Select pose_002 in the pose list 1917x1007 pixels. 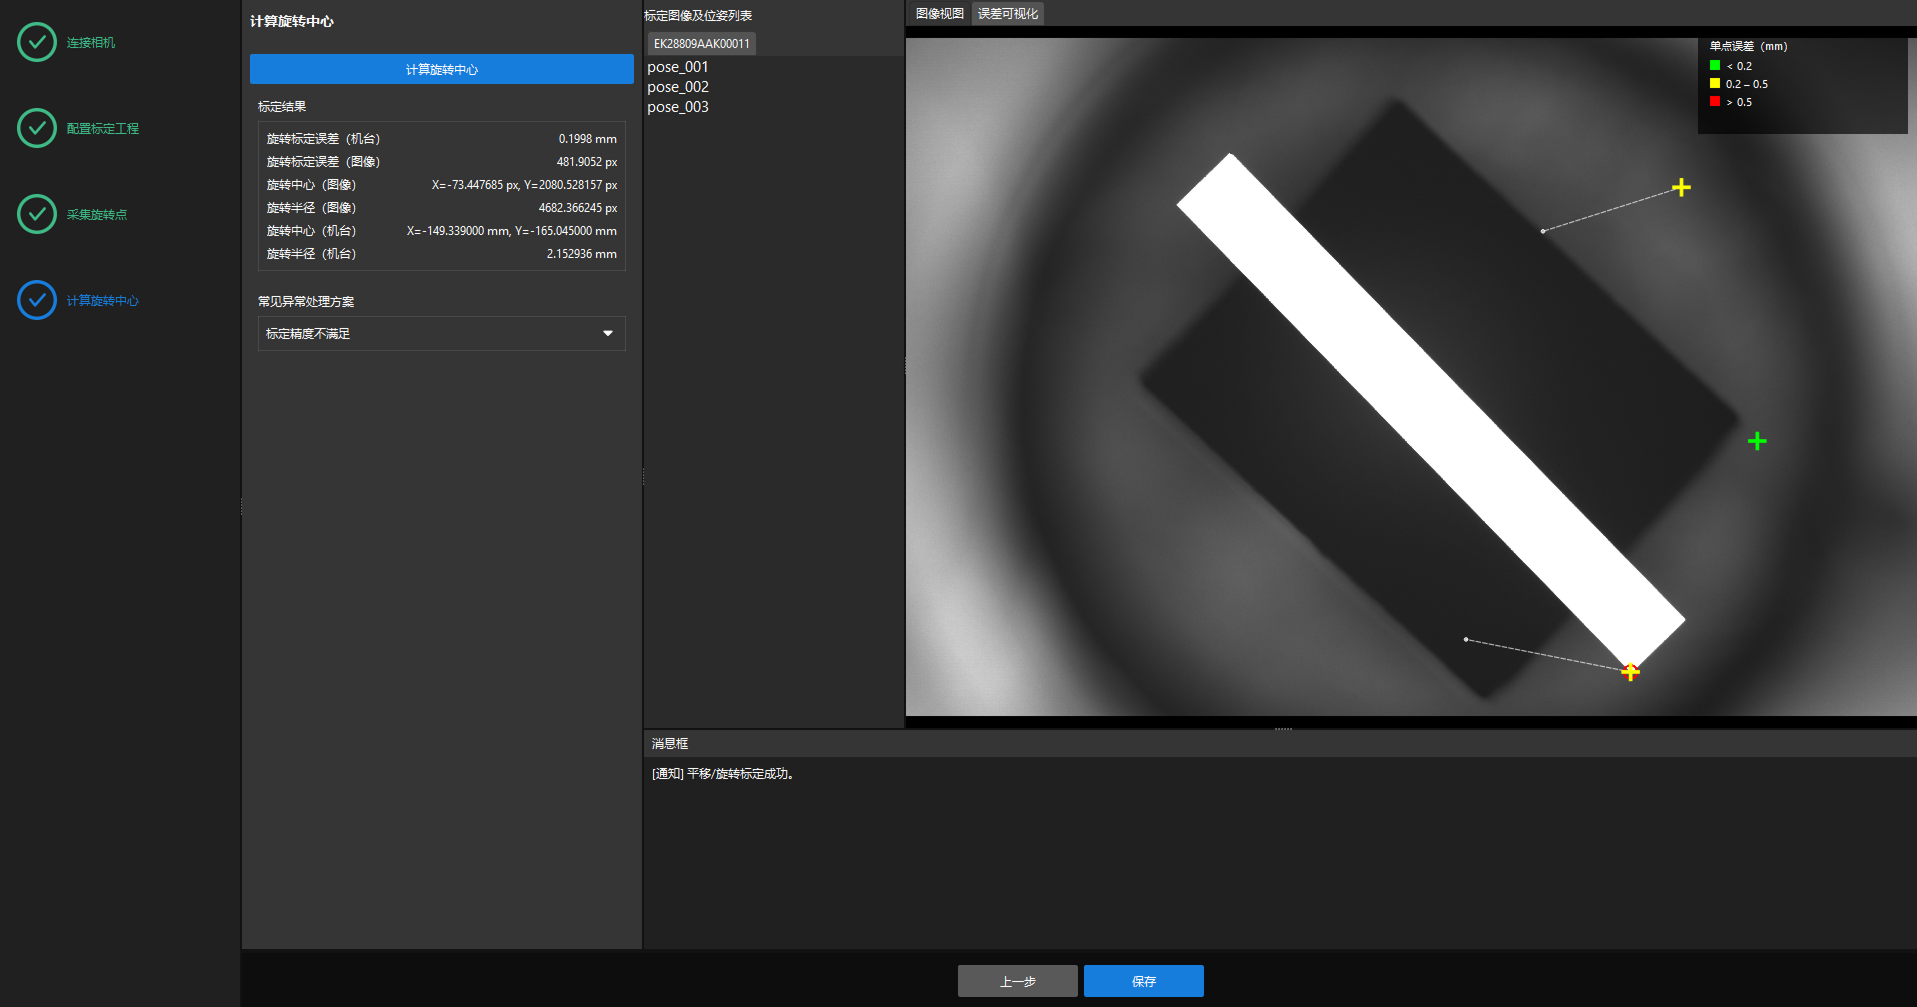678,87
